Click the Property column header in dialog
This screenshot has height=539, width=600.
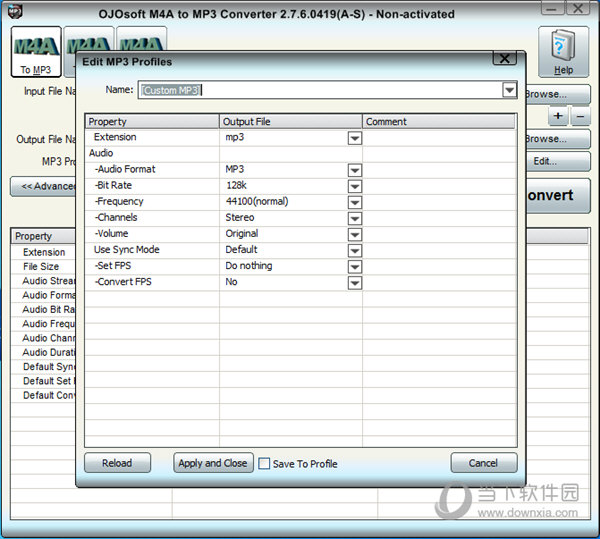click(x=152, y=122)
